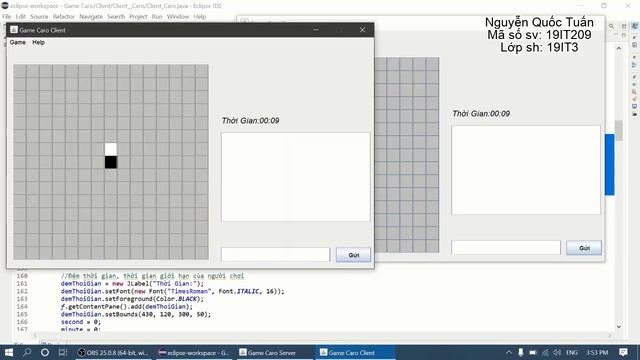Click comment line '//Đếm thời gian' in editor
This screenshot has height=360, width=640.
coord(152,276)
